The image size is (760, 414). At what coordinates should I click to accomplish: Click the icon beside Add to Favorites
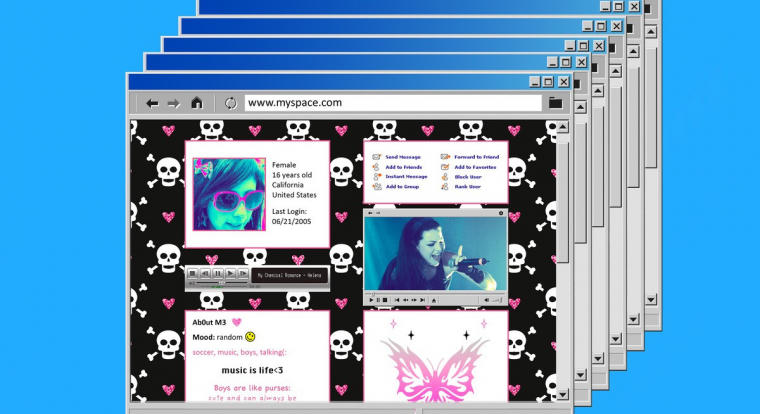point(445,167)
